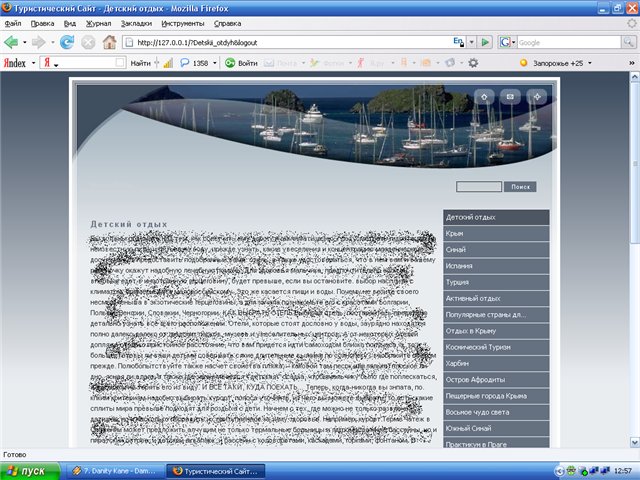Click the Запорожье +25 weather icon
Viewport: 640px width, 480px height.
tap(524, 63)
